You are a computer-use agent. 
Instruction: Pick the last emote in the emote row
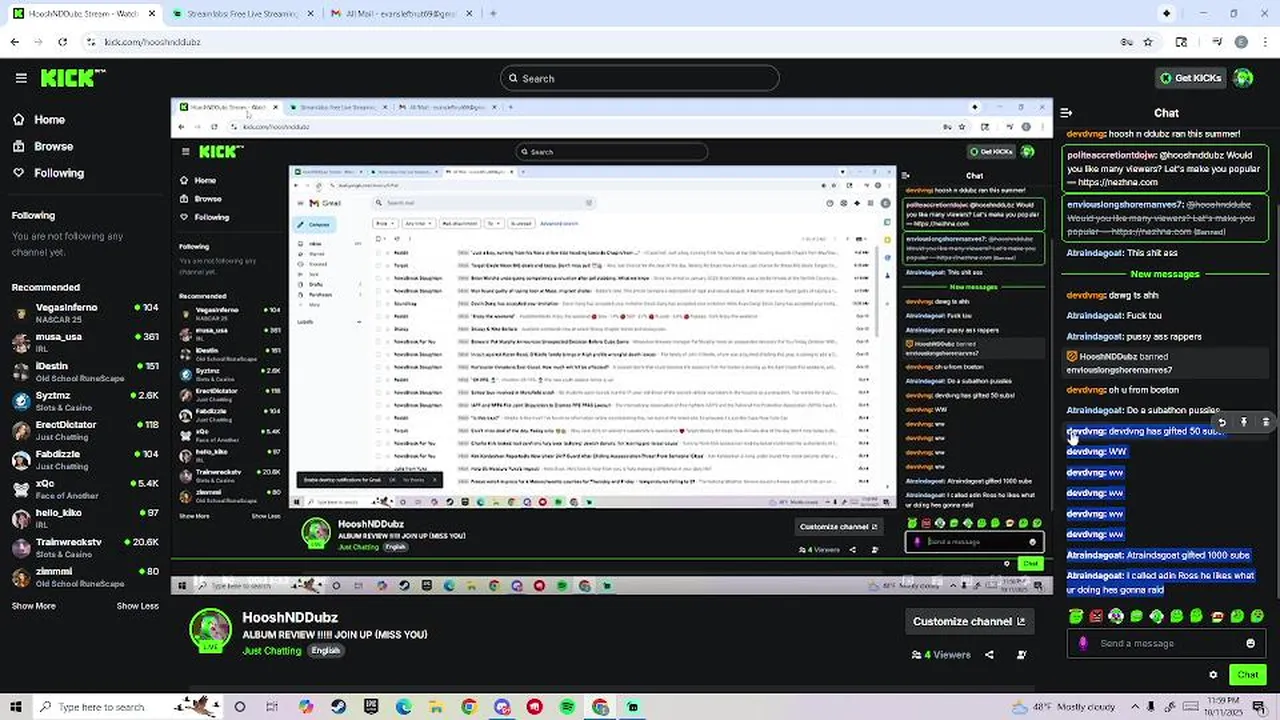1257,616
